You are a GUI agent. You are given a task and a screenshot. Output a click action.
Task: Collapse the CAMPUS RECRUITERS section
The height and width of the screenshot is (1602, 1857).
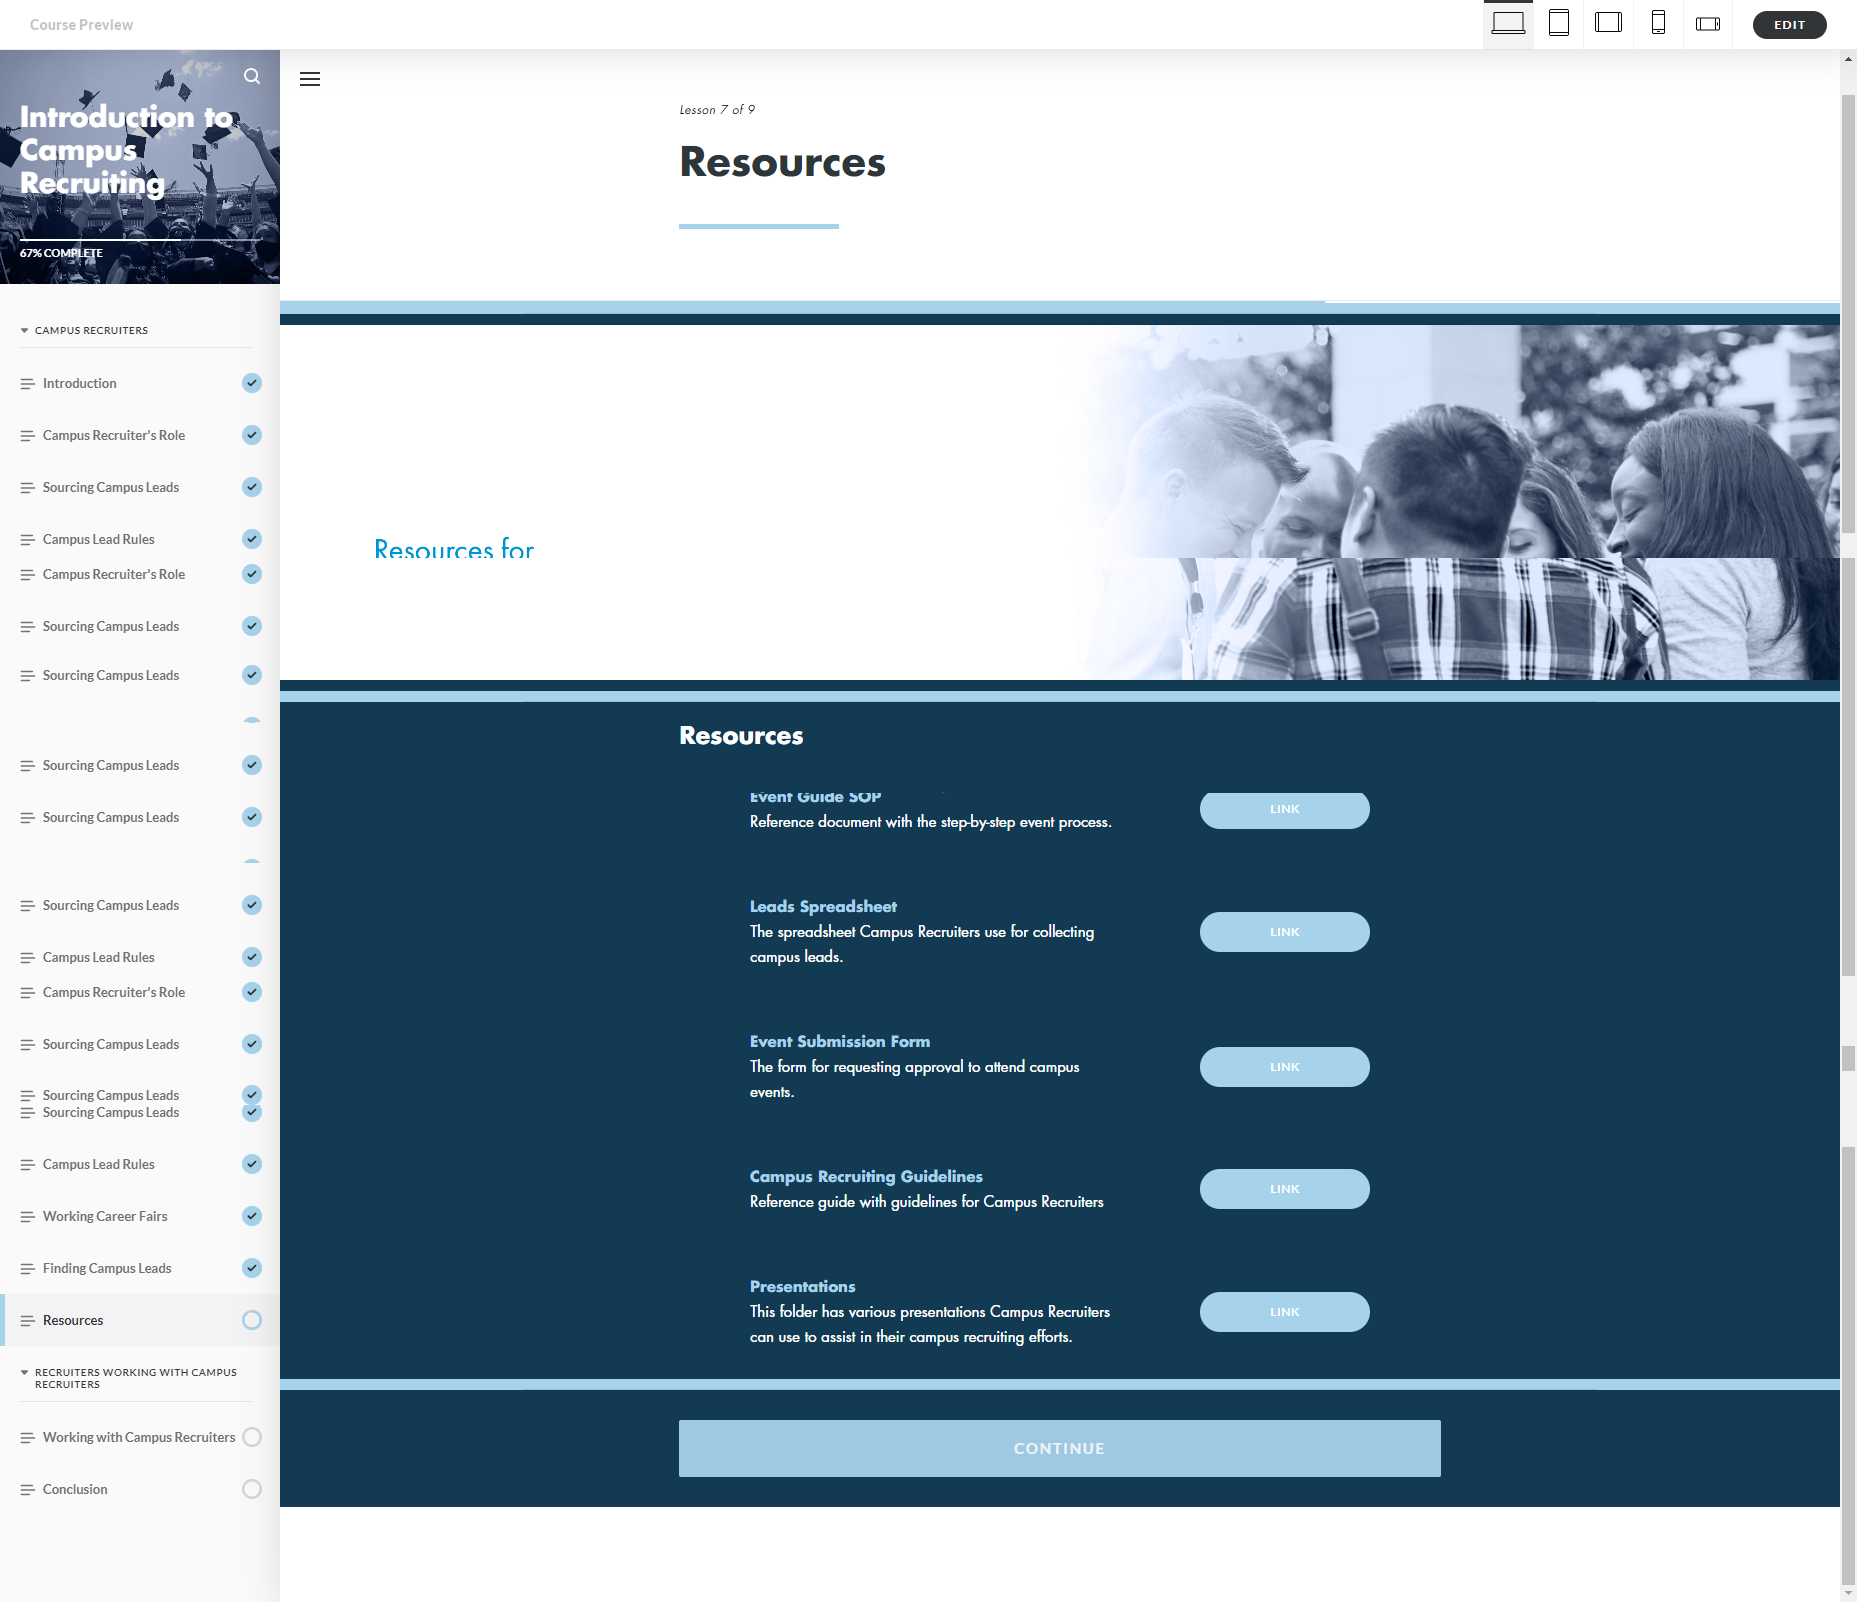click(25, 330)
